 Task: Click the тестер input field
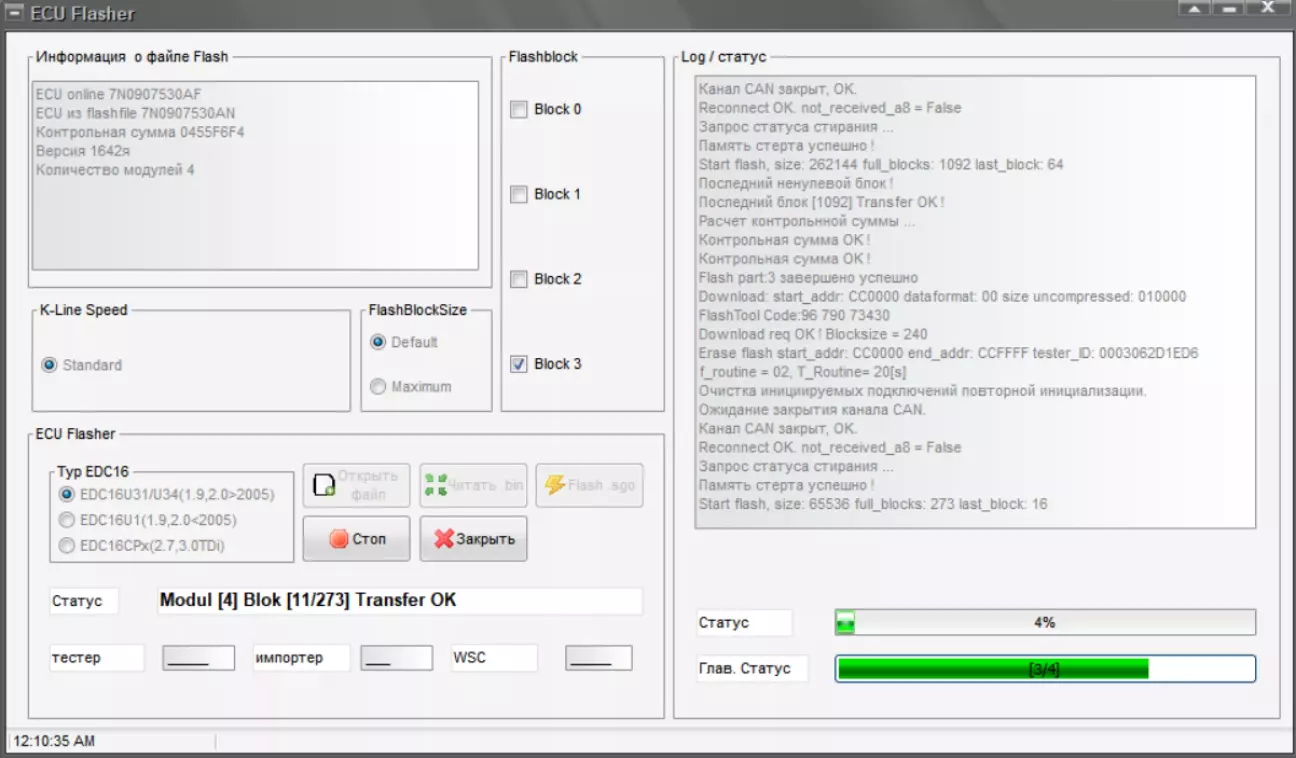point(198,658)
